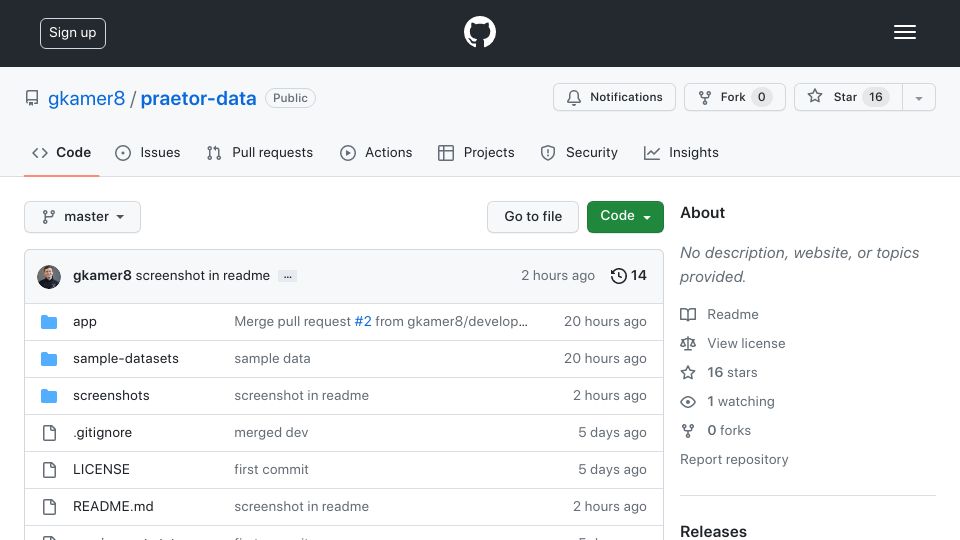Open pull request #2 link

pyautogui.click(x=363, y=321)
